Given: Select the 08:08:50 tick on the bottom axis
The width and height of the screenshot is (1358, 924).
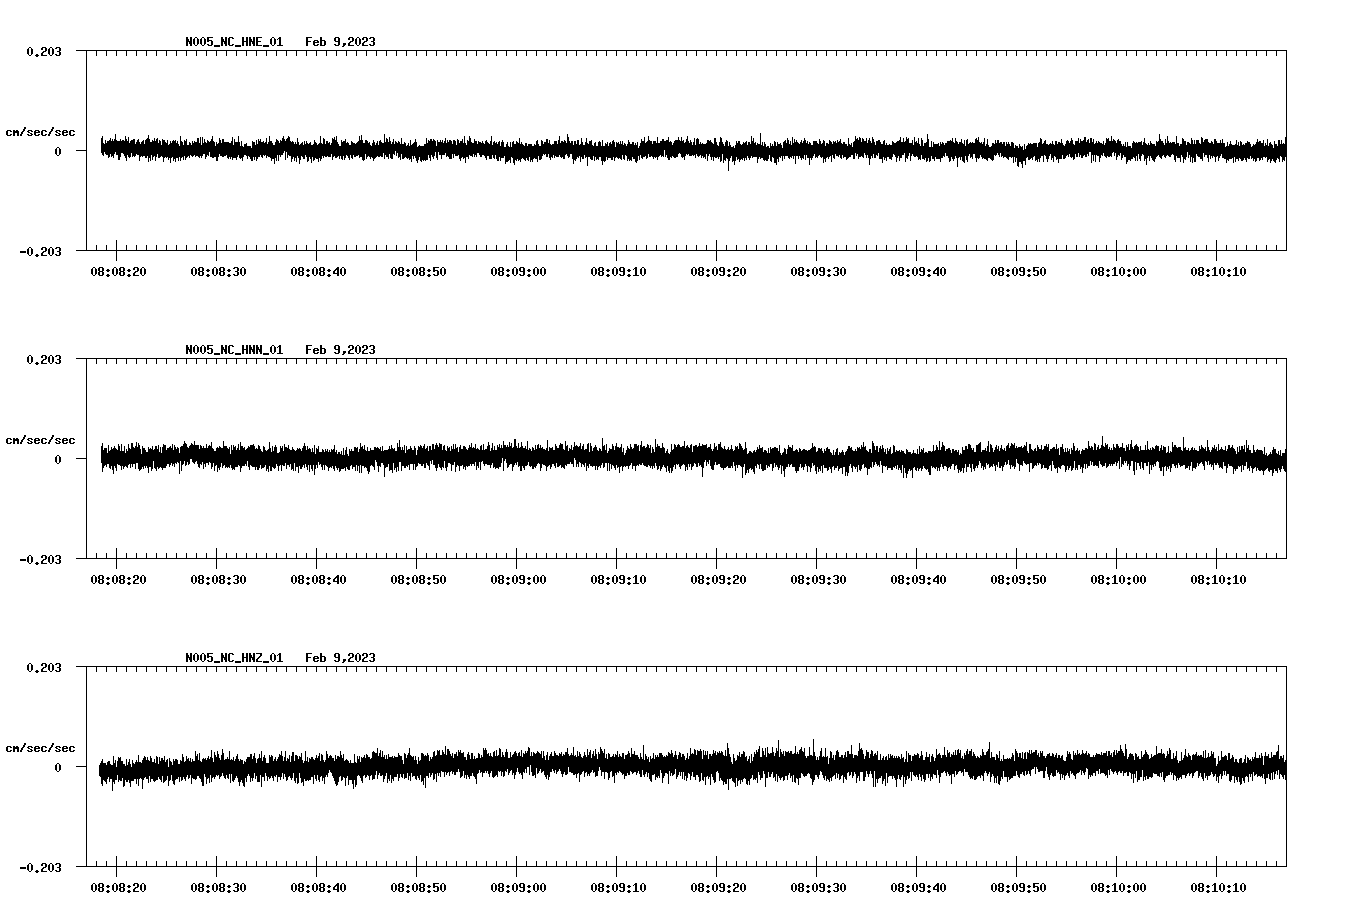Looking at the screenshot, I should click(417, 886).
